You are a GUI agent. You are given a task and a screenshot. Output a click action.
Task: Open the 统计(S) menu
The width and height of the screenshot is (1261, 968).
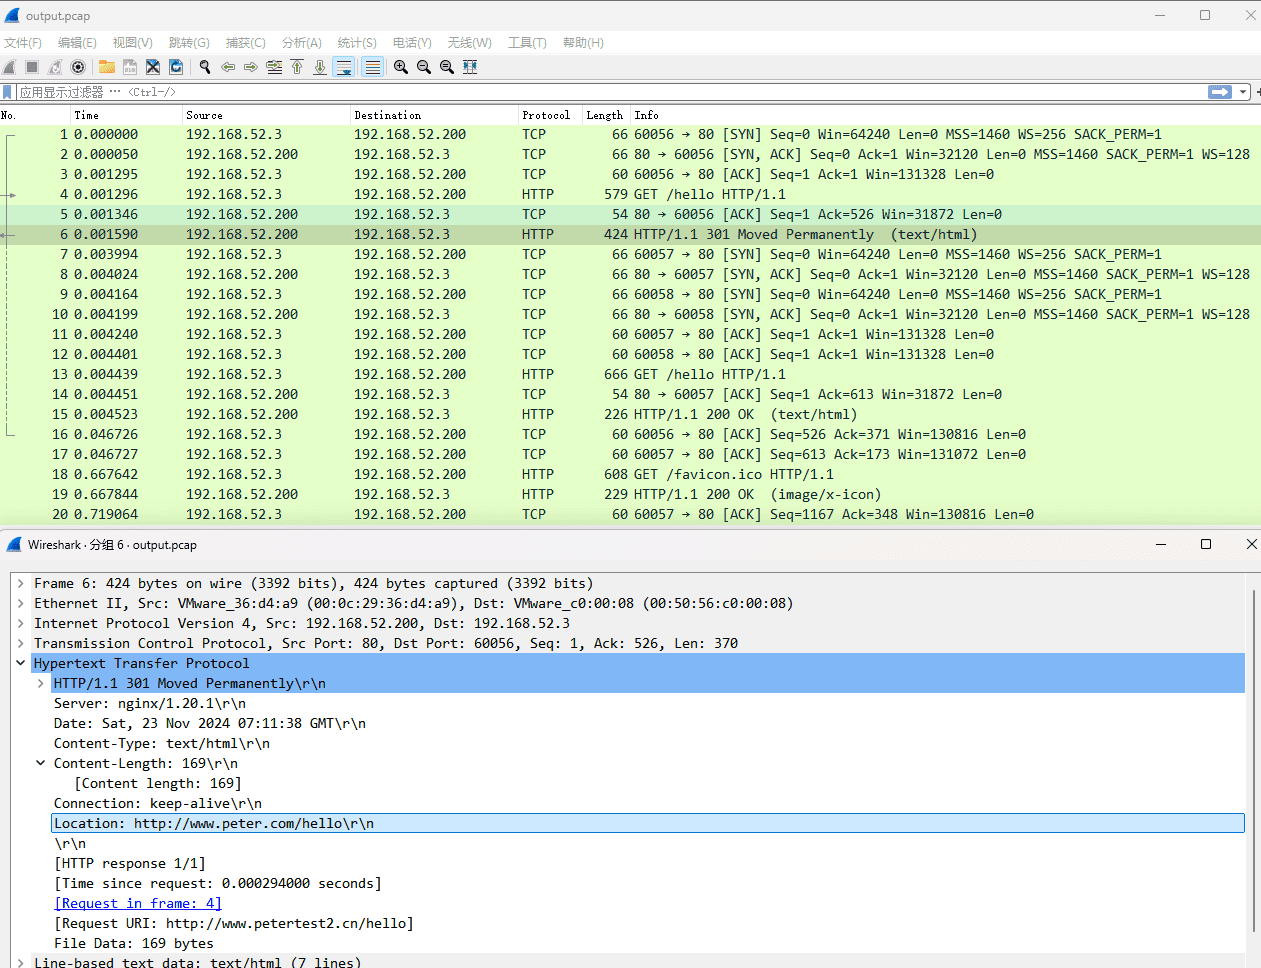click(356, 42)
